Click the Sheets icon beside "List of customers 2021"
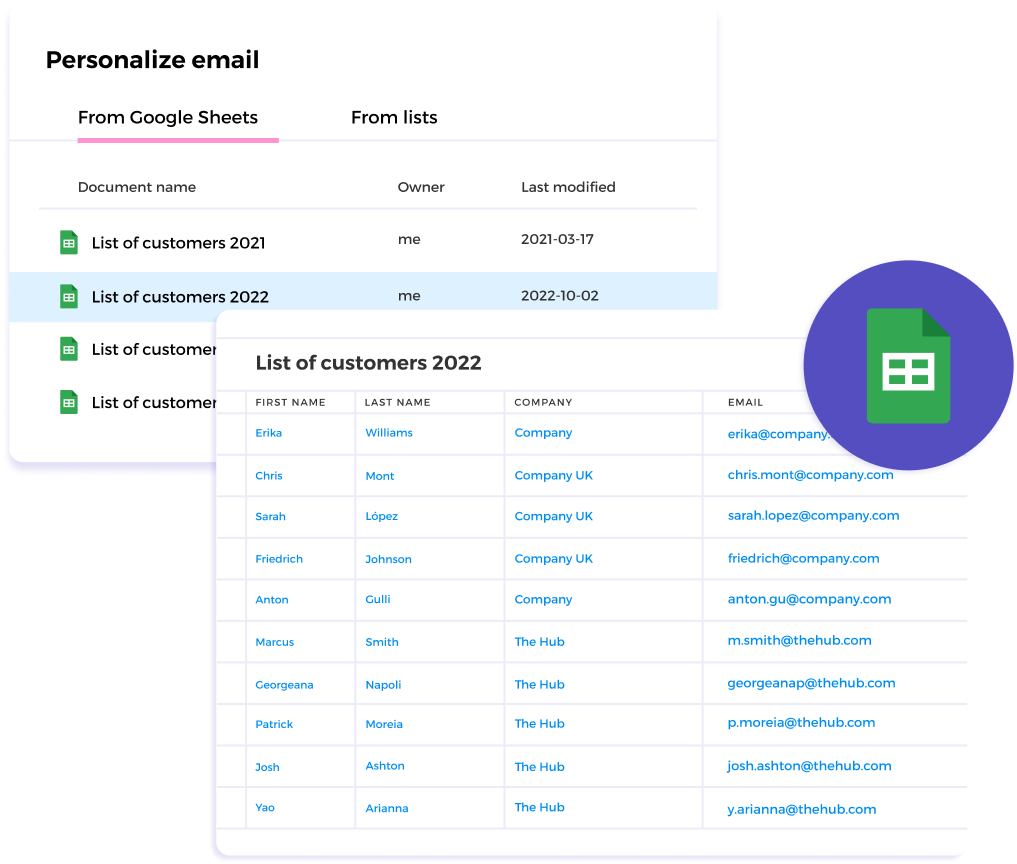 tap(68, 242)
